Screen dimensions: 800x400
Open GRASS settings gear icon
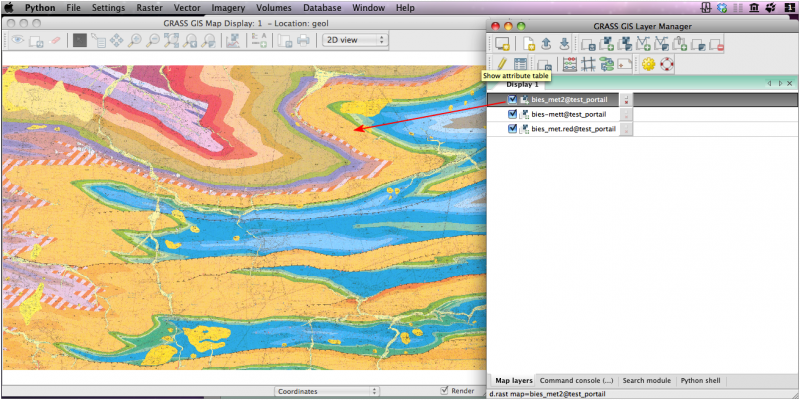click(x=647, y=64)
